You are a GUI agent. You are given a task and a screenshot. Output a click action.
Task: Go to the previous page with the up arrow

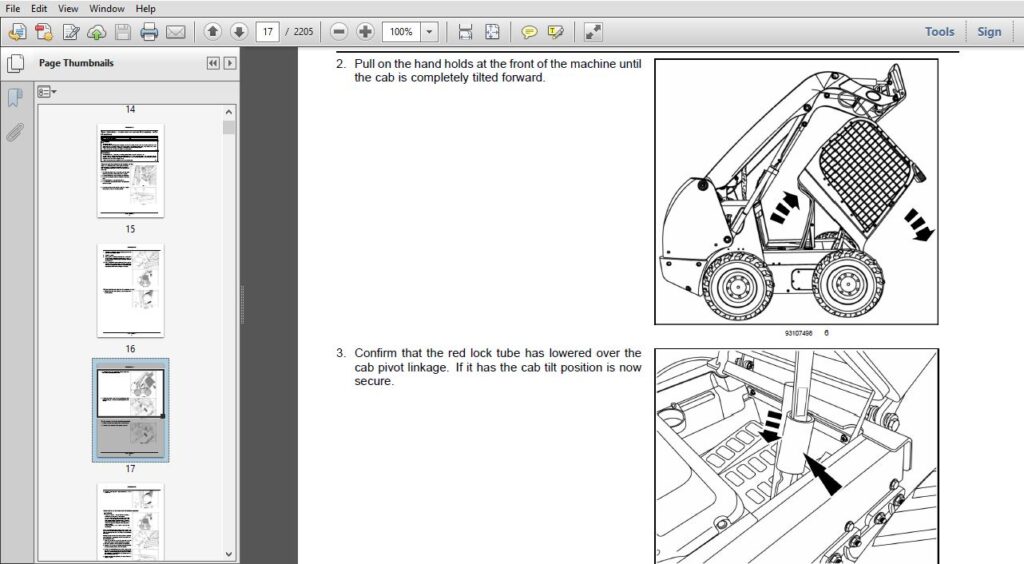[x=212, y=31]
